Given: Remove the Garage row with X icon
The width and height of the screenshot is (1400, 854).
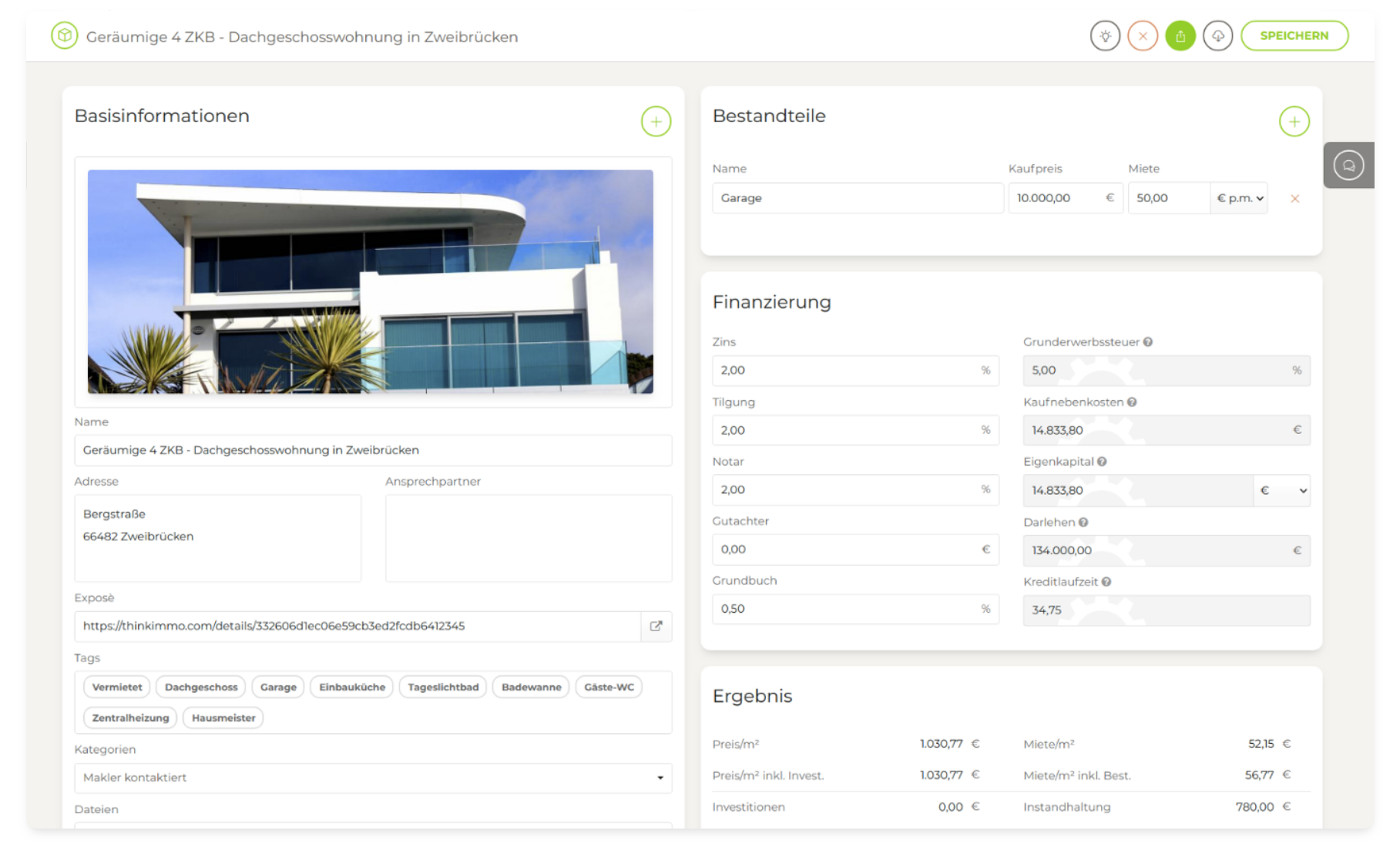Looking at the screenshot, I should 1295,199.
